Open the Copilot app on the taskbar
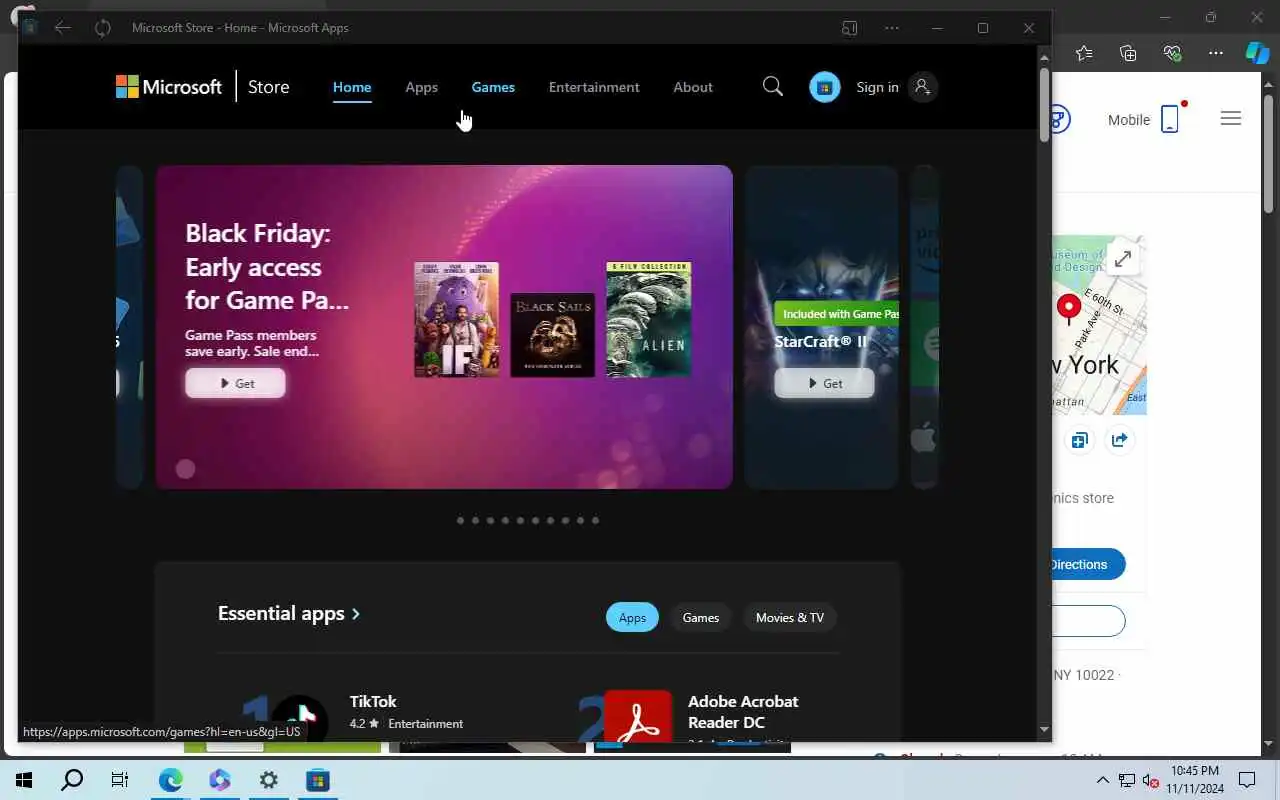The height and width of the screenshot is (800, 1280). 220,780
